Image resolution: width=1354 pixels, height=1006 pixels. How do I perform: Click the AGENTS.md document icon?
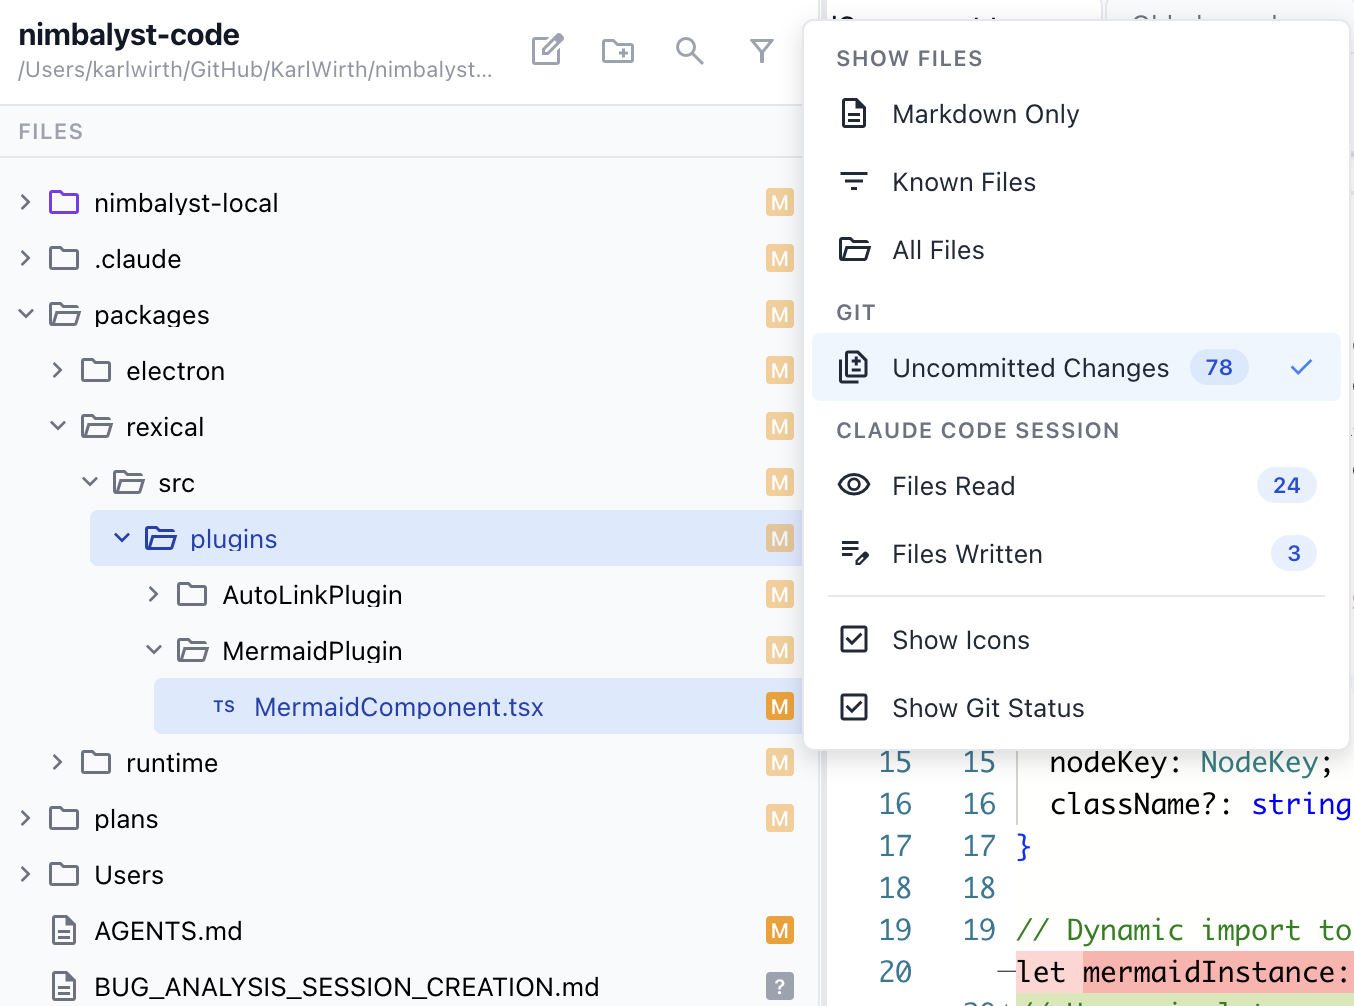[64, 931]
